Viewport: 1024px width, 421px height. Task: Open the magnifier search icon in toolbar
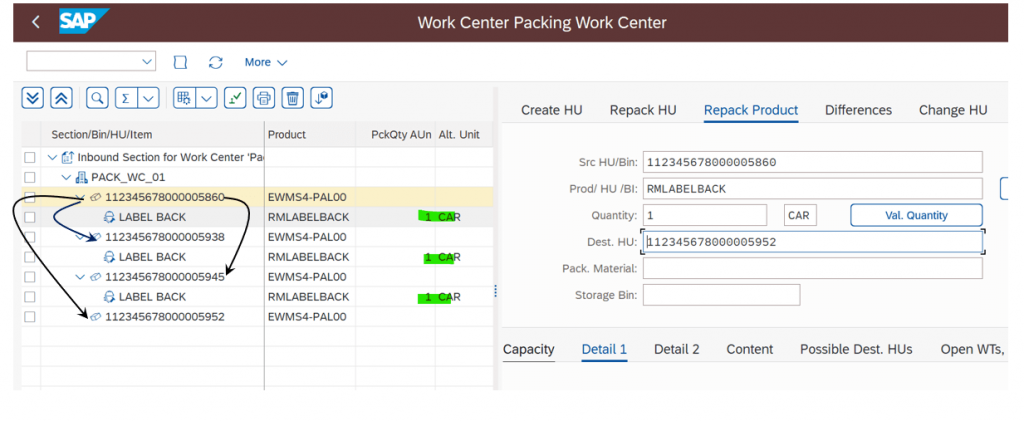97,98
